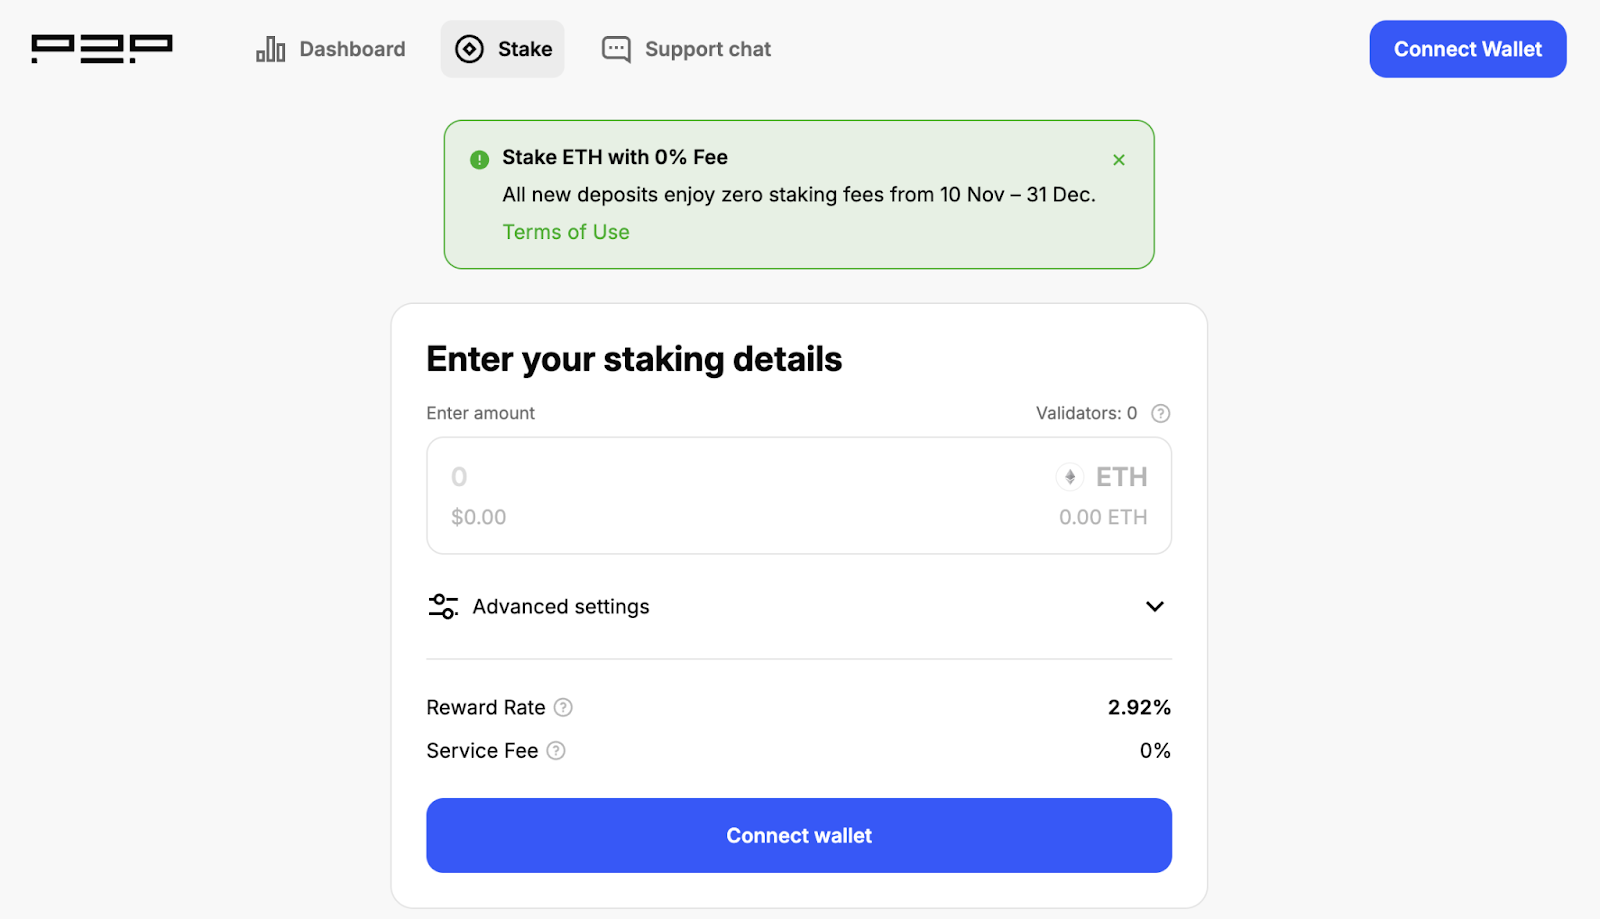1600x919 pixels.
Task: Click the Dashboard bar chart icon
Action: pyautogui.click(x=270, y=49)
